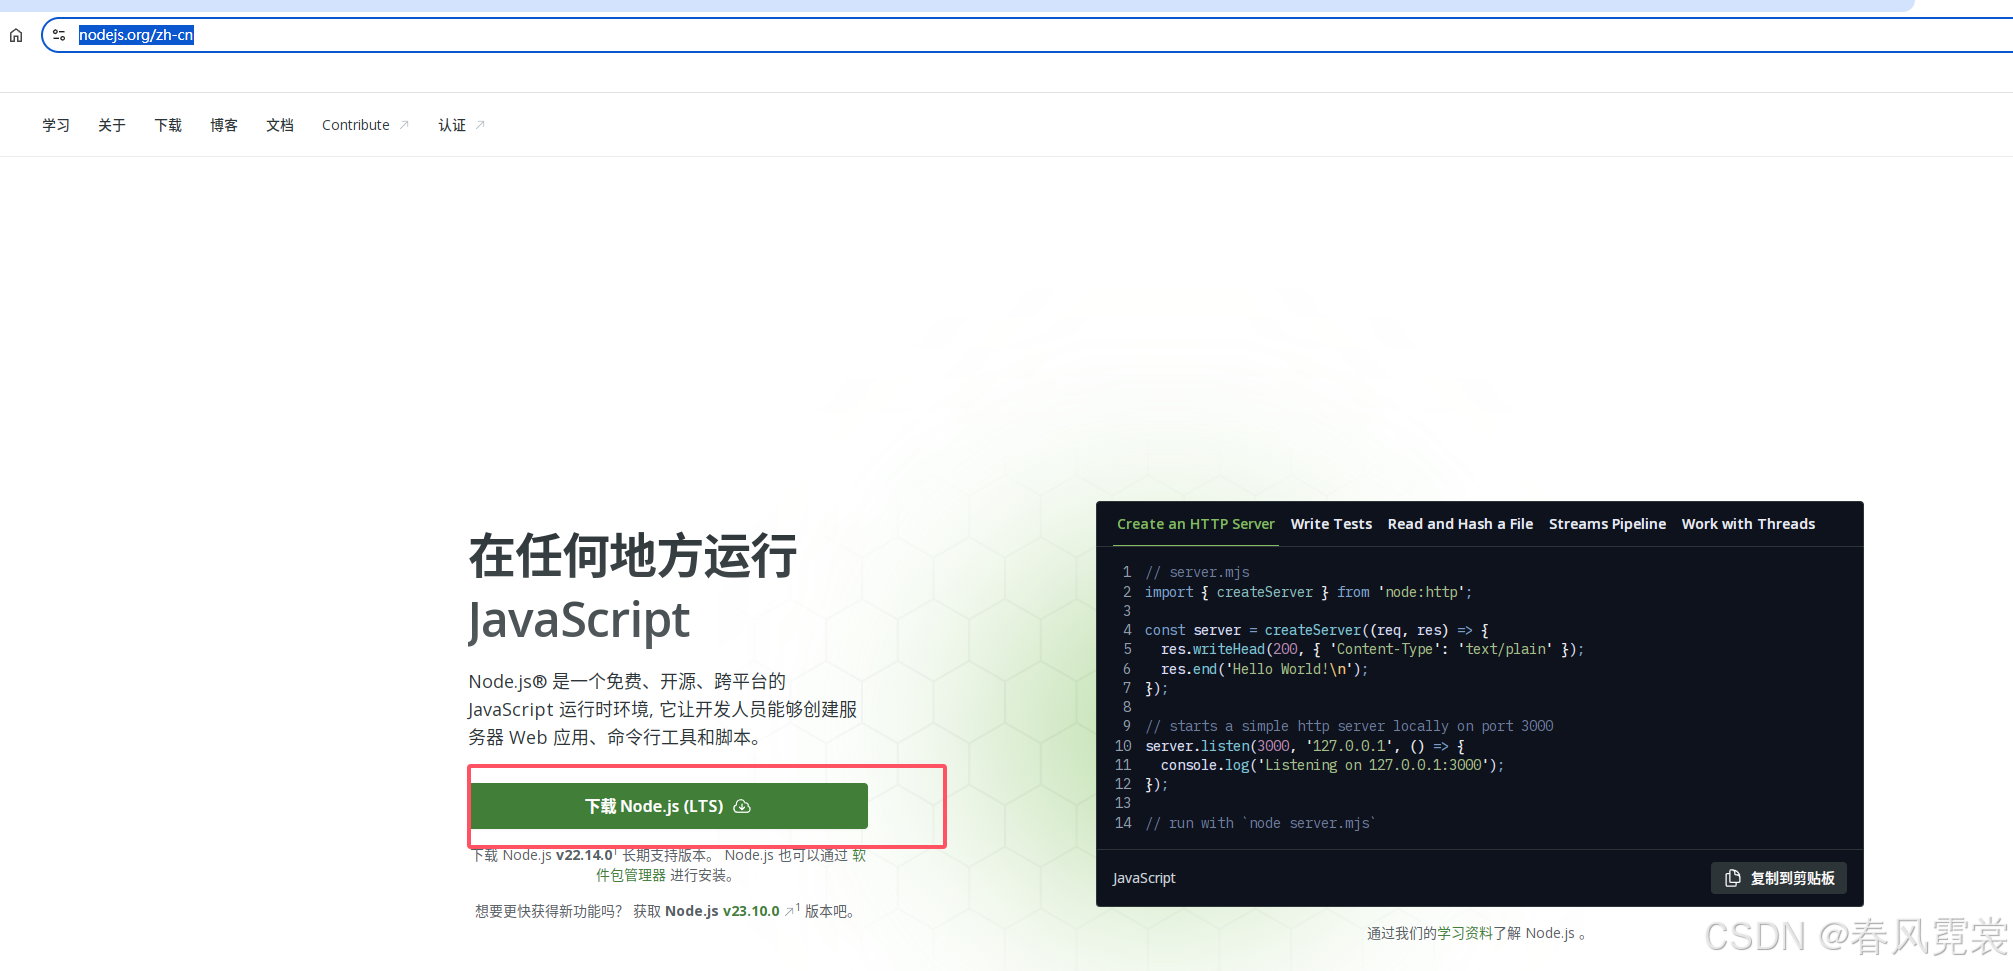Click the 复制到剪贴板 copy button
The width and height of the screenshot is (2013, 971).
click(1779, 878)
